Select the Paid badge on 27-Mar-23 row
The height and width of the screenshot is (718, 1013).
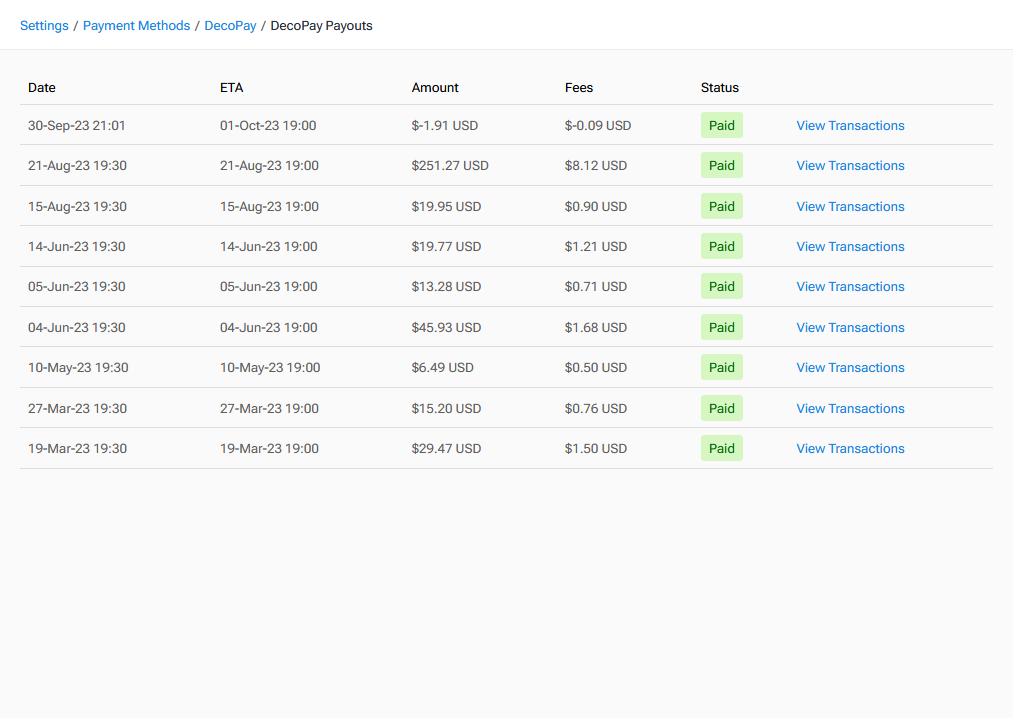click(722, 408)
